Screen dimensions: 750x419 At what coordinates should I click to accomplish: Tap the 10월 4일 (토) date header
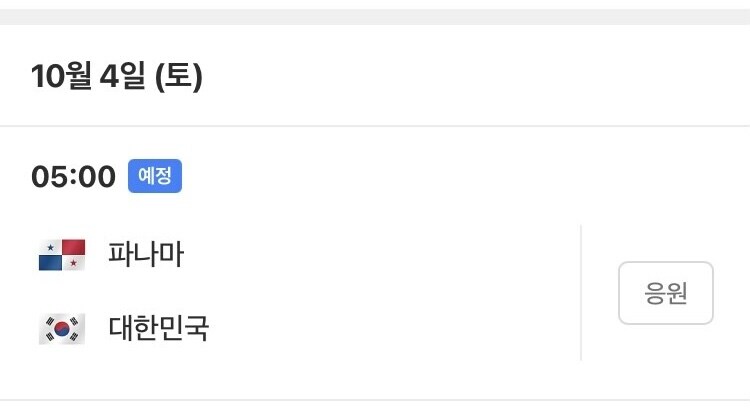tap(117, 77)
